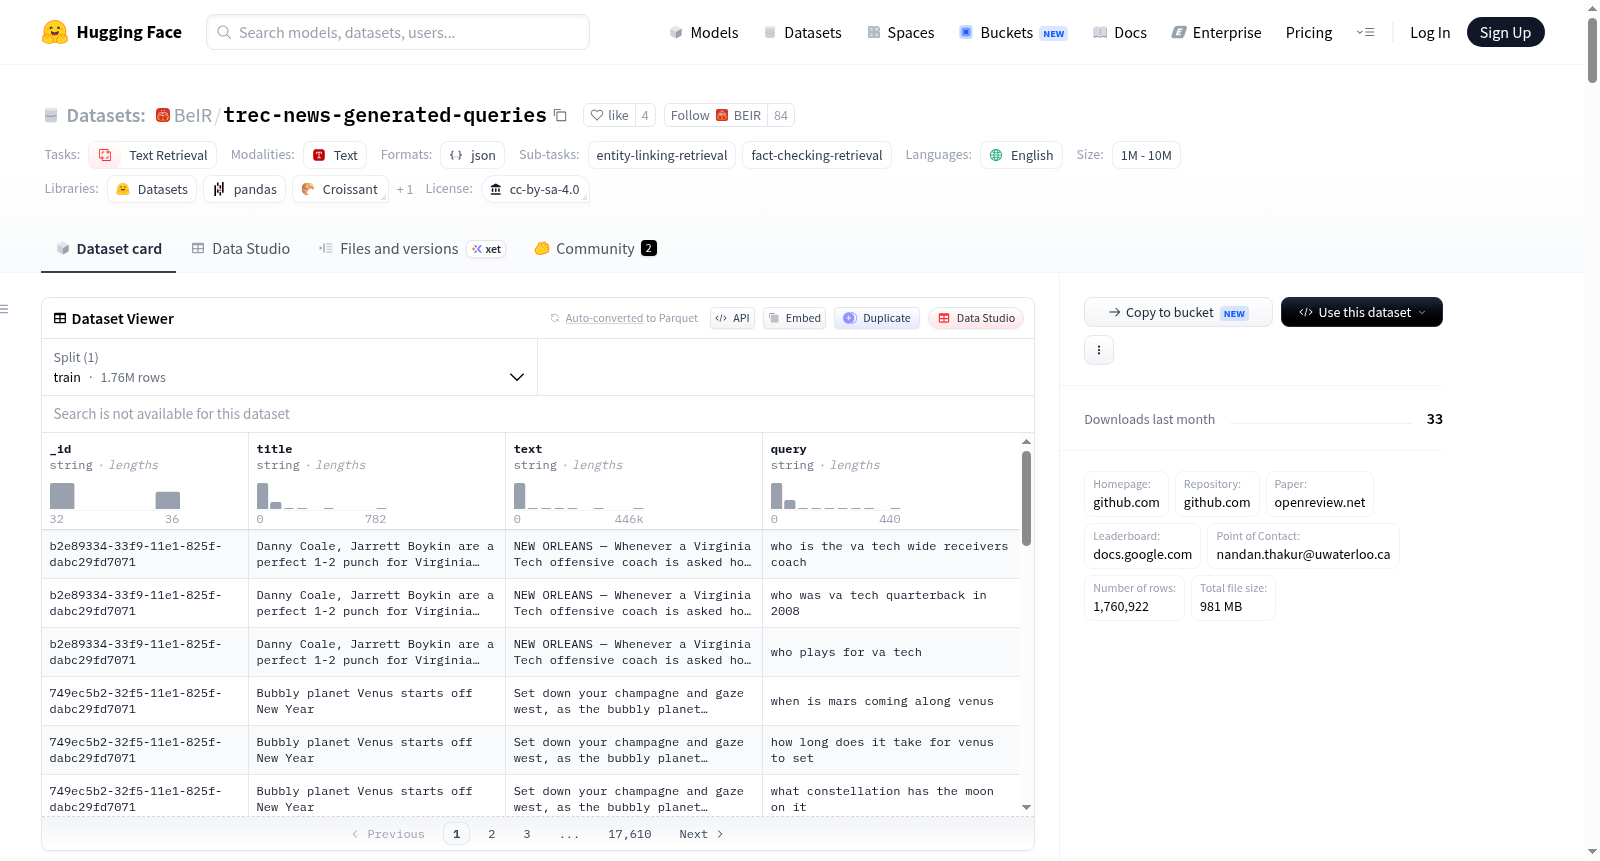Open the Spaces nav item
Screen dimensions: 1600x861
coord(901,32)
